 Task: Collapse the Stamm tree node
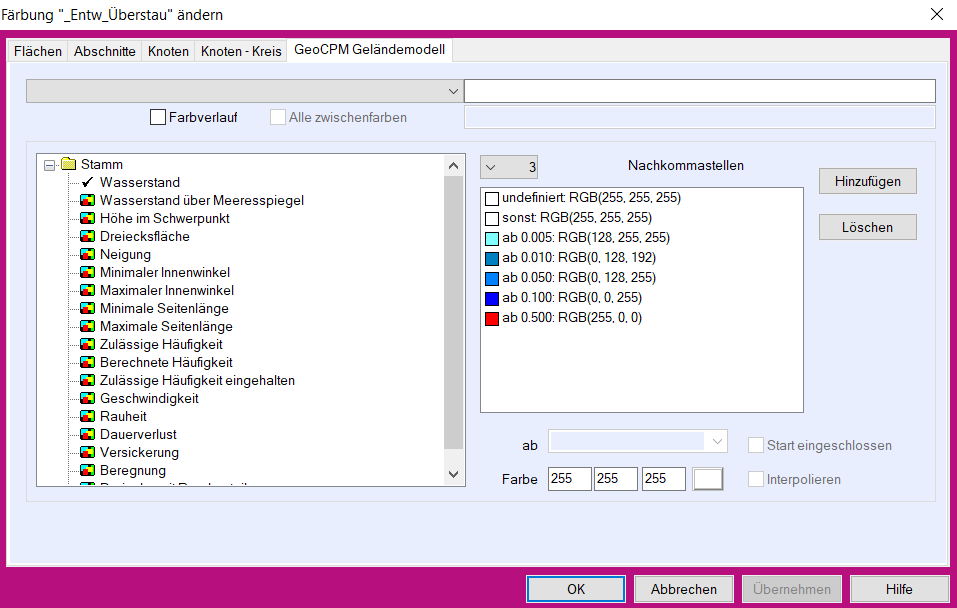click(50, 165)
